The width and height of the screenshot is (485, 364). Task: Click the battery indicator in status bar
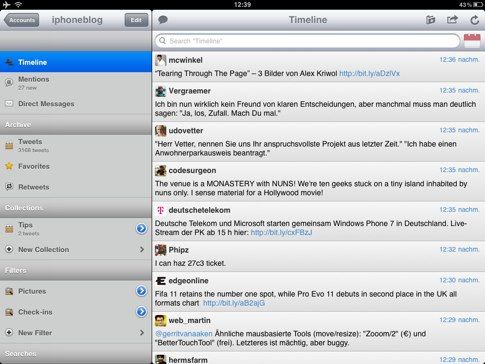(x=478, y=5)
